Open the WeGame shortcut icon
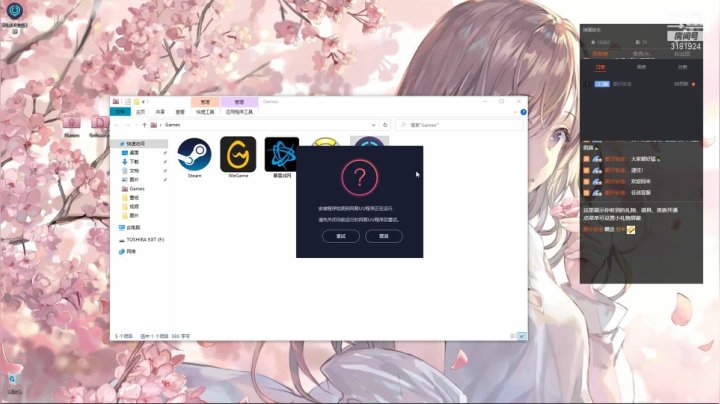This screenshot has width=720, height=404. 238,158
